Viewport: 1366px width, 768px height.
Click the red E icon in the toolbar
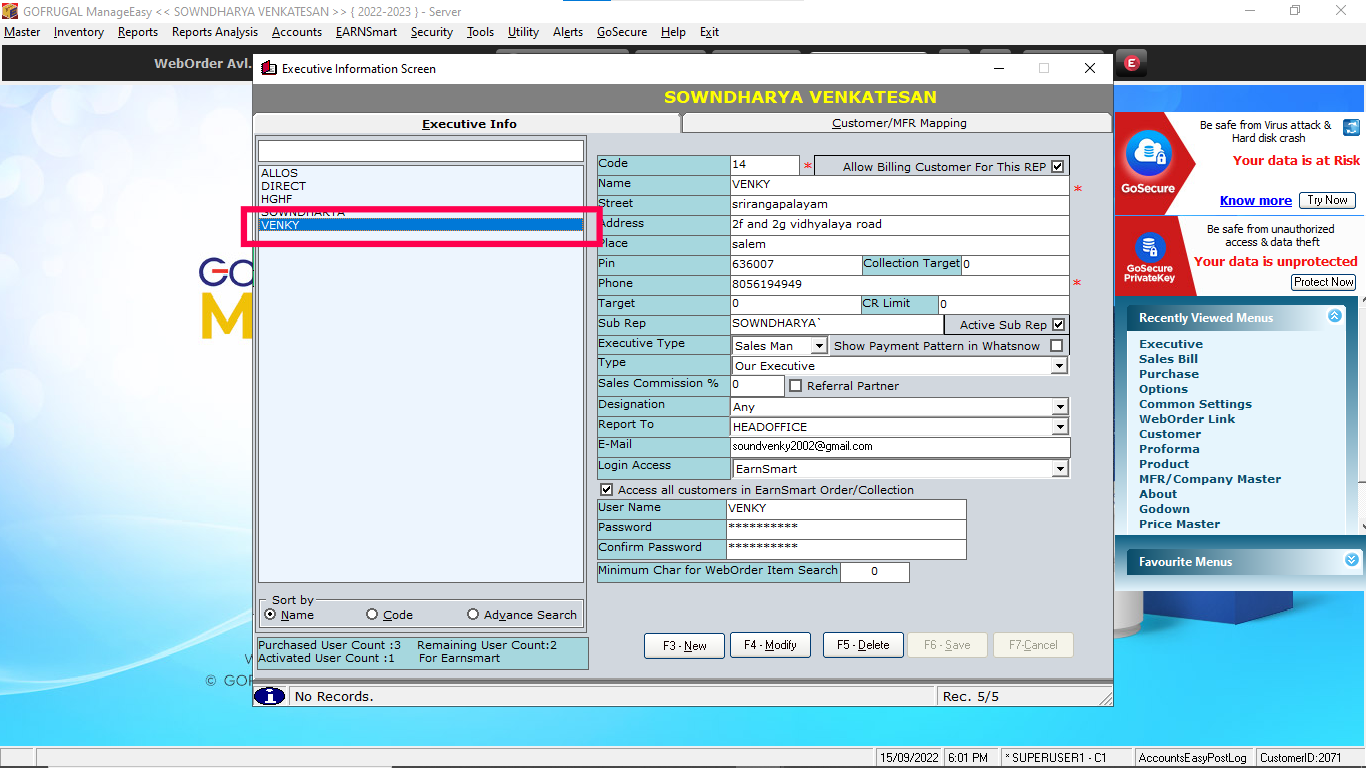click(1131, 63)
